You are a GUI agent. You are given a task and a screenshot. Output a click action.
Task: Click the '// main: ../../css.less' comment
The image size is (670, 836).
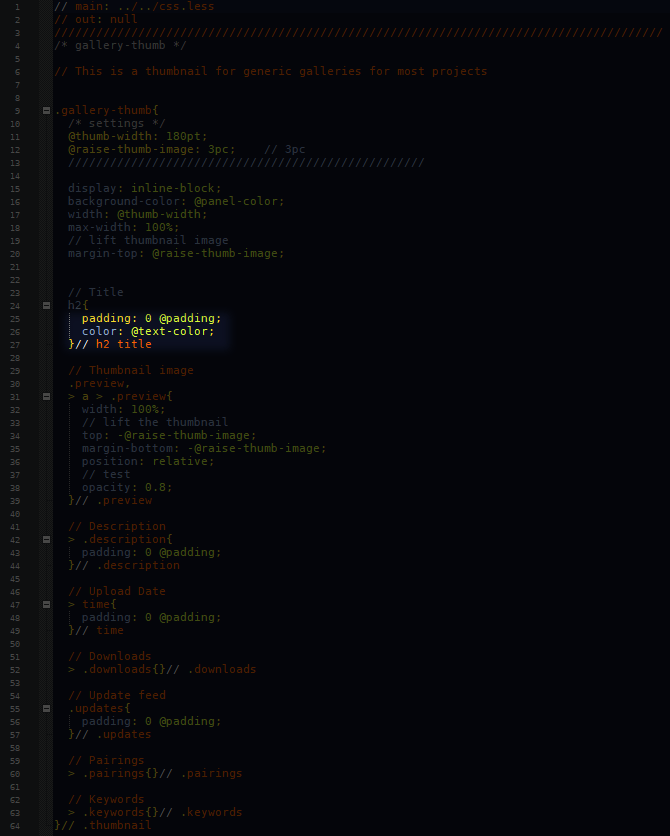coord(133,7)
